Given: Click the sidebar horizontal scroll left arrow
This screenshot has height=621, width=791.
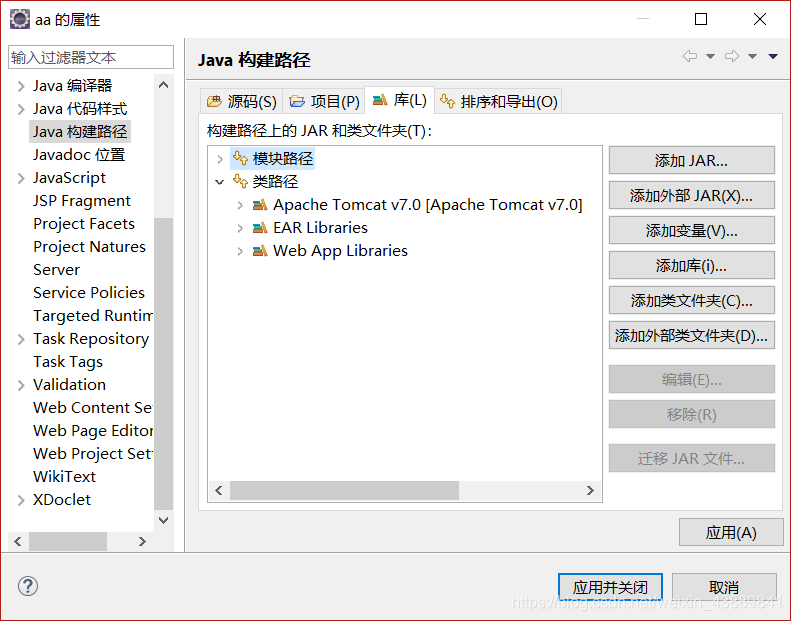Looking at the screenshot, I should (x=18, y=541).
